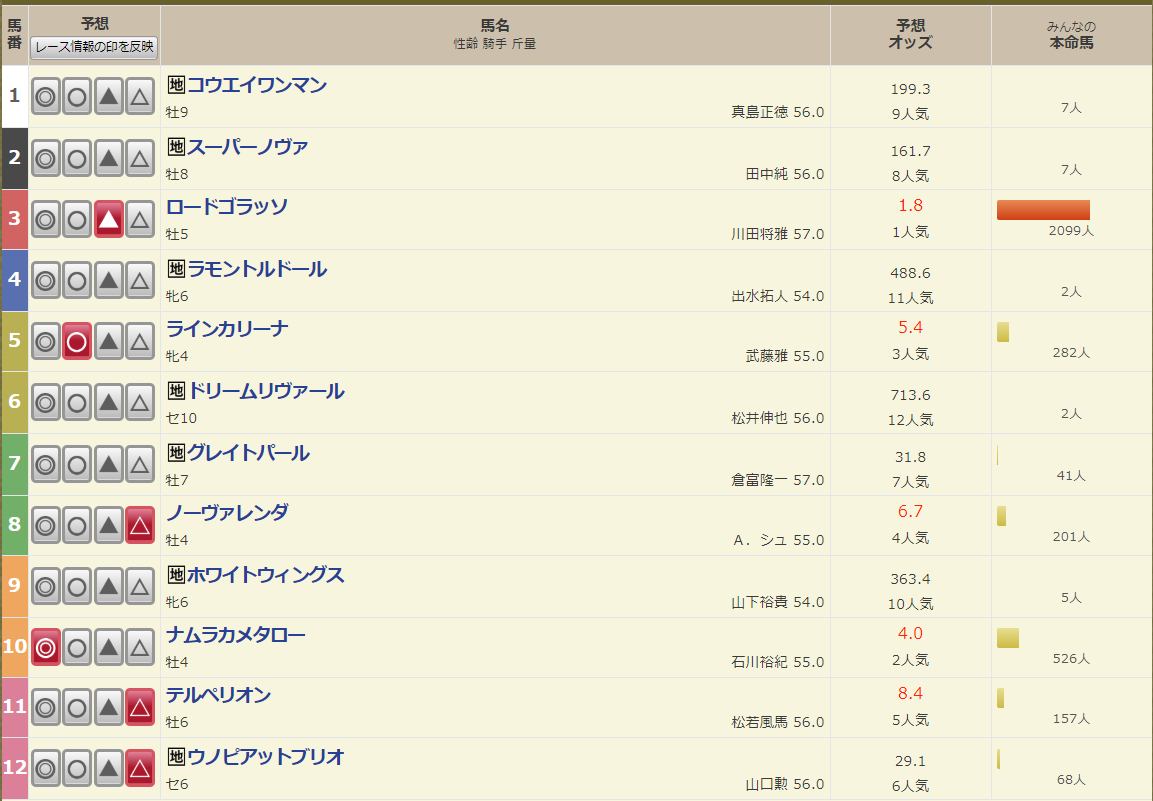Toggle selected white triangle for テルペリオン
The height and width of the screenshot is (801, 1153).
(140, 708)
